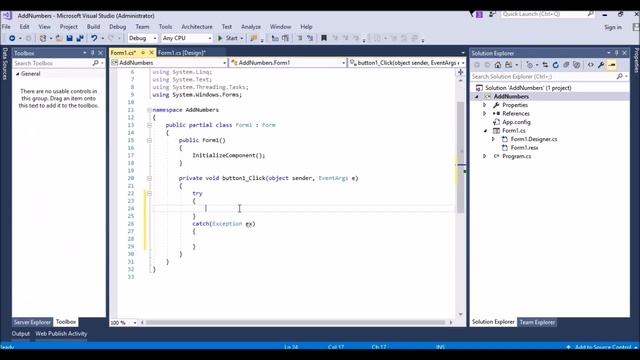Open the button1_Click member dropdown
The height and width of the screenshot is (360, 640).
tap(407, 63)
